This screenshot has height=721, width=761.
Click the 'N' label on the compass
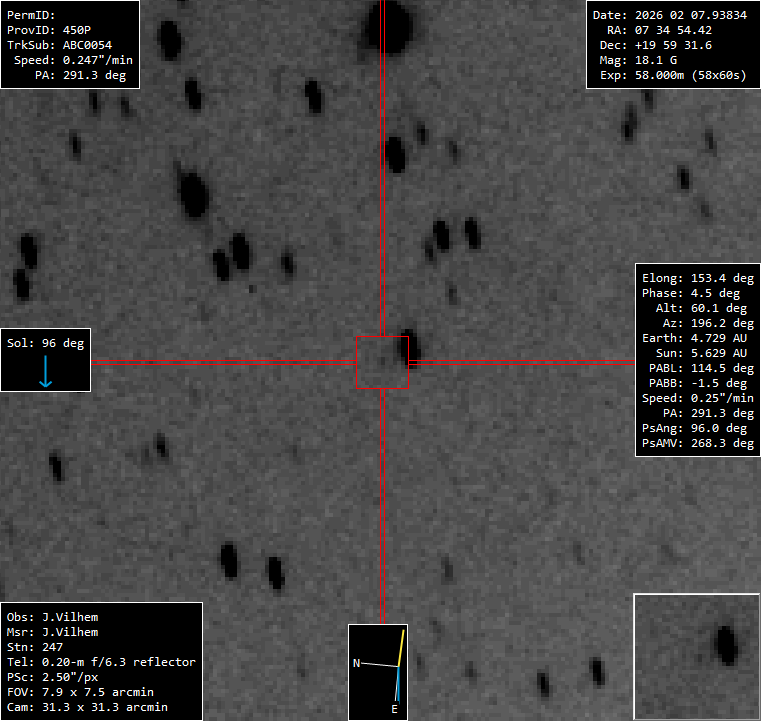(356, 663)
